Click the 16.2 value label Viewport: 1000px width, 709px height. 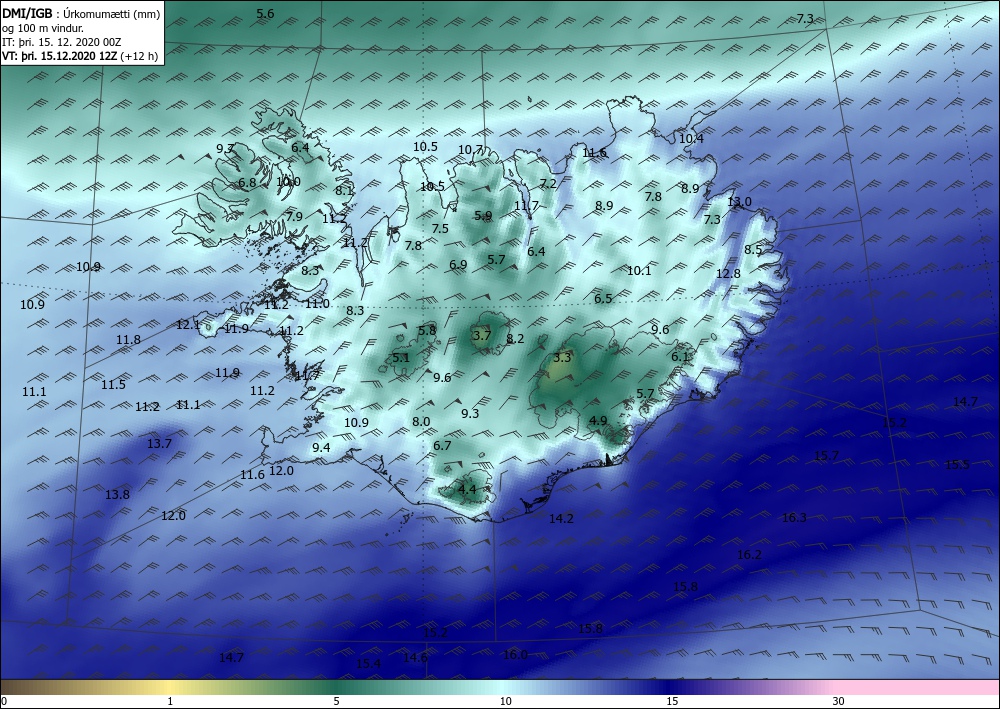click(x=749, y=554)
